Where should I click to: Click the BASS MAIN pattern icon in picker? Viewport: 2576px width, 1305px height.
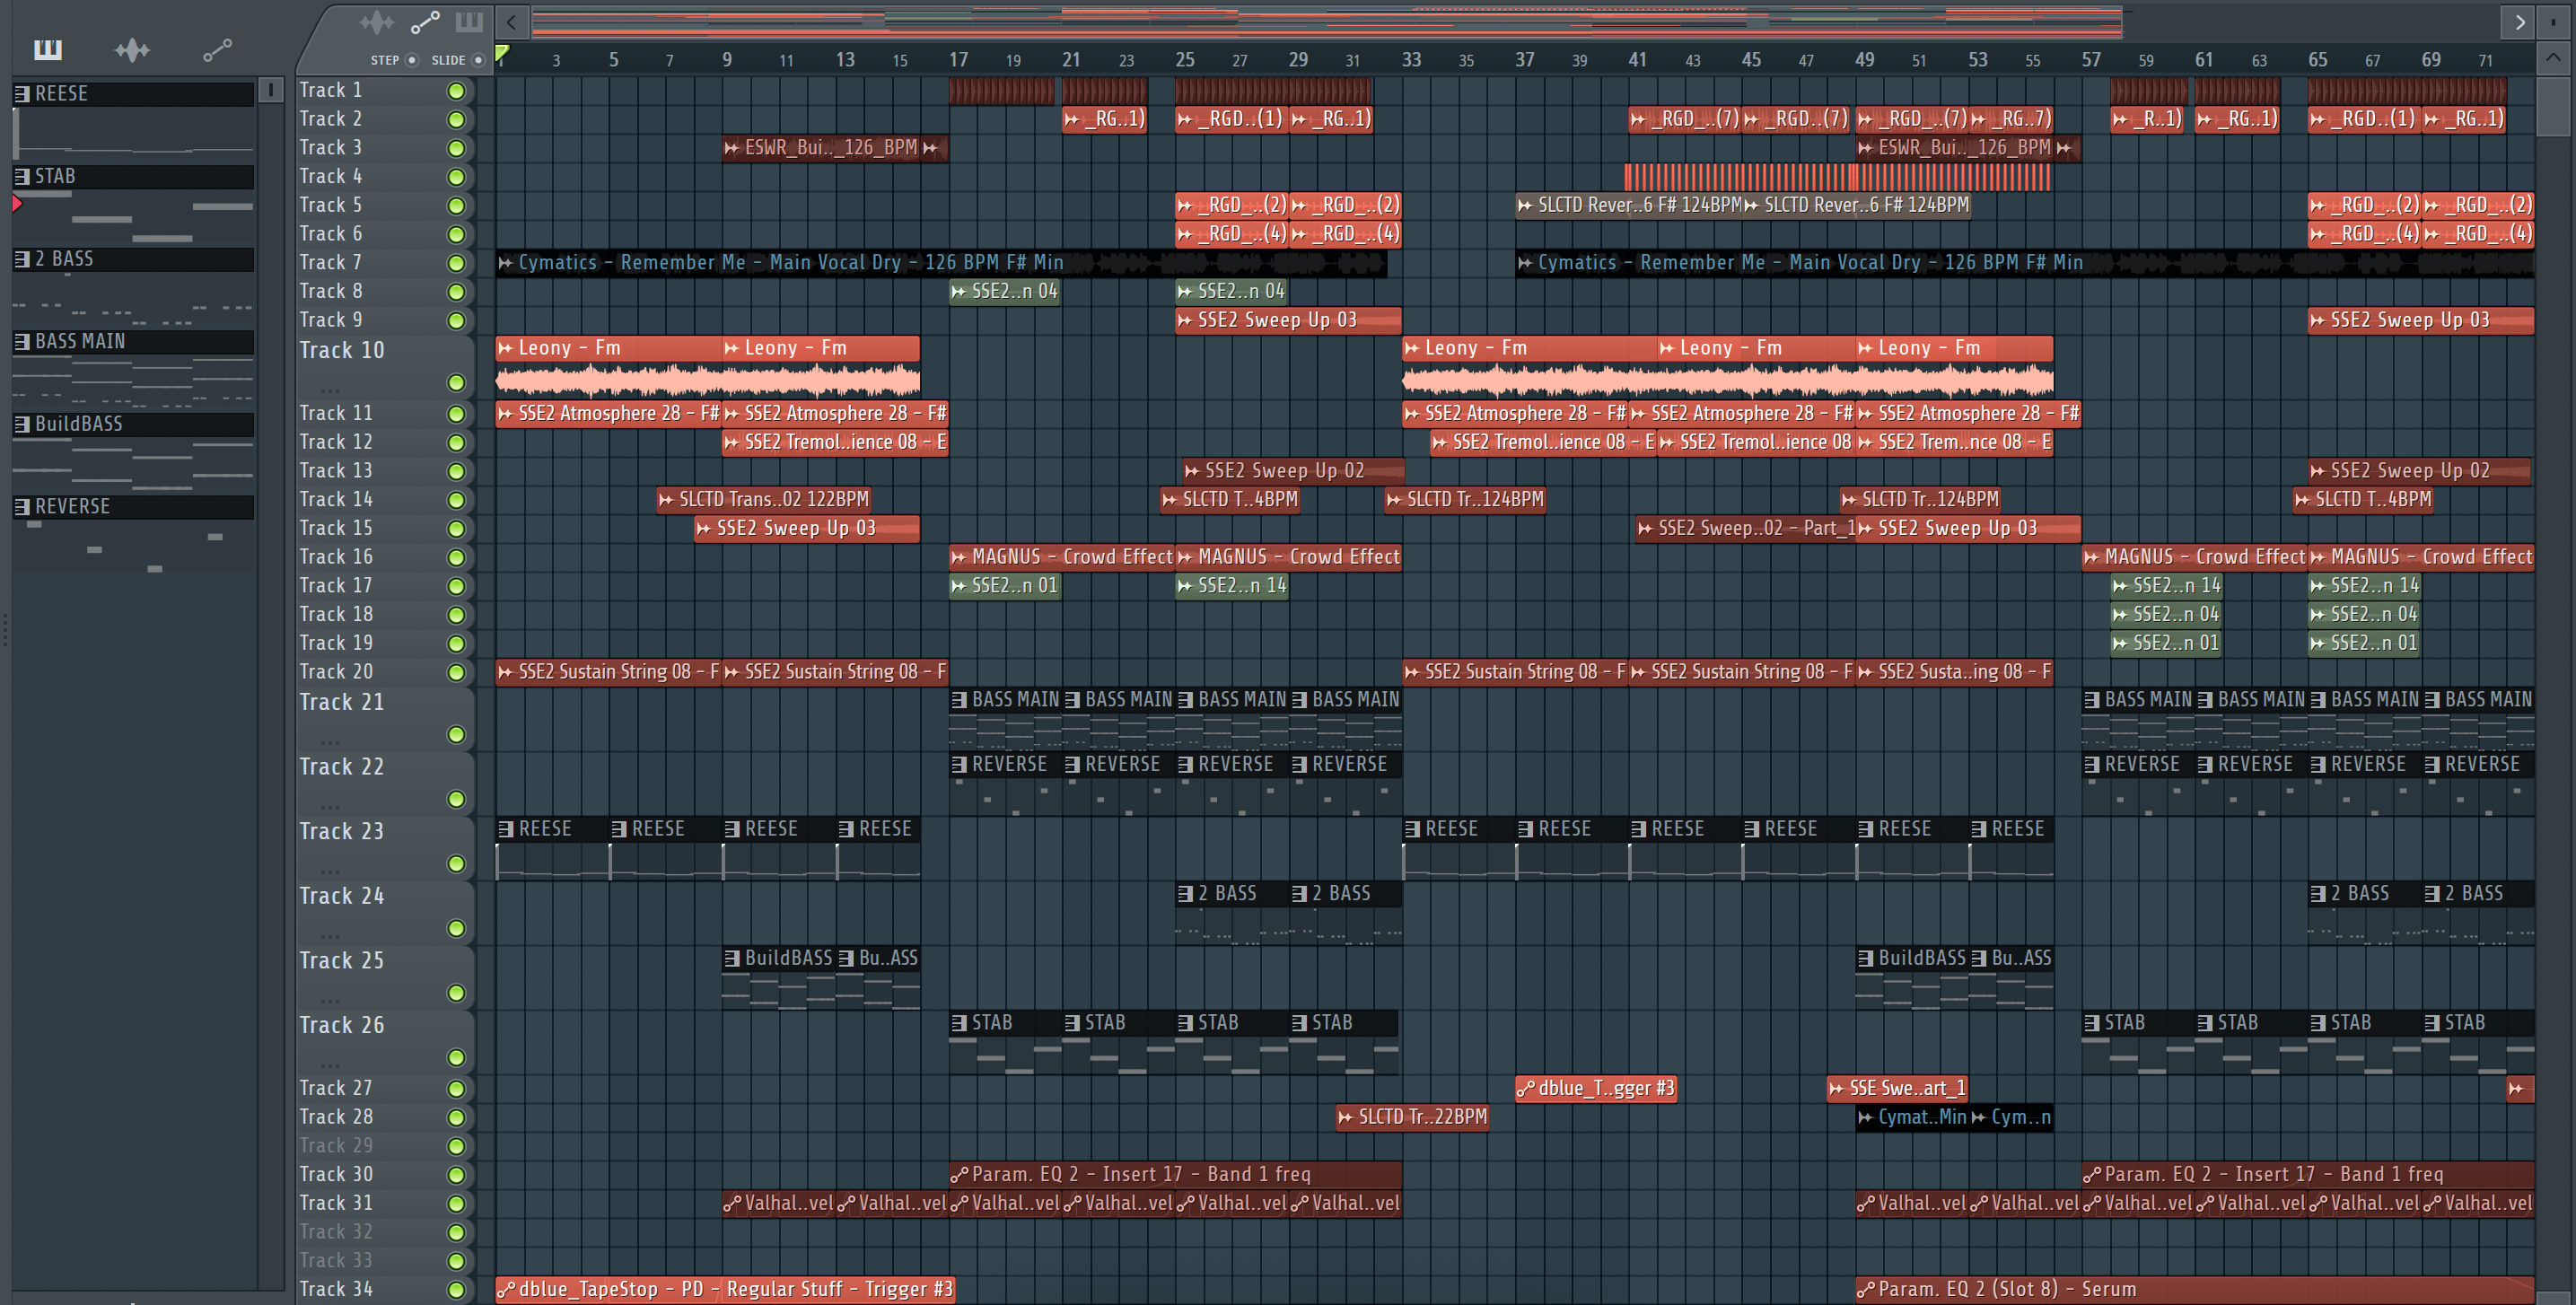[22, 342]
